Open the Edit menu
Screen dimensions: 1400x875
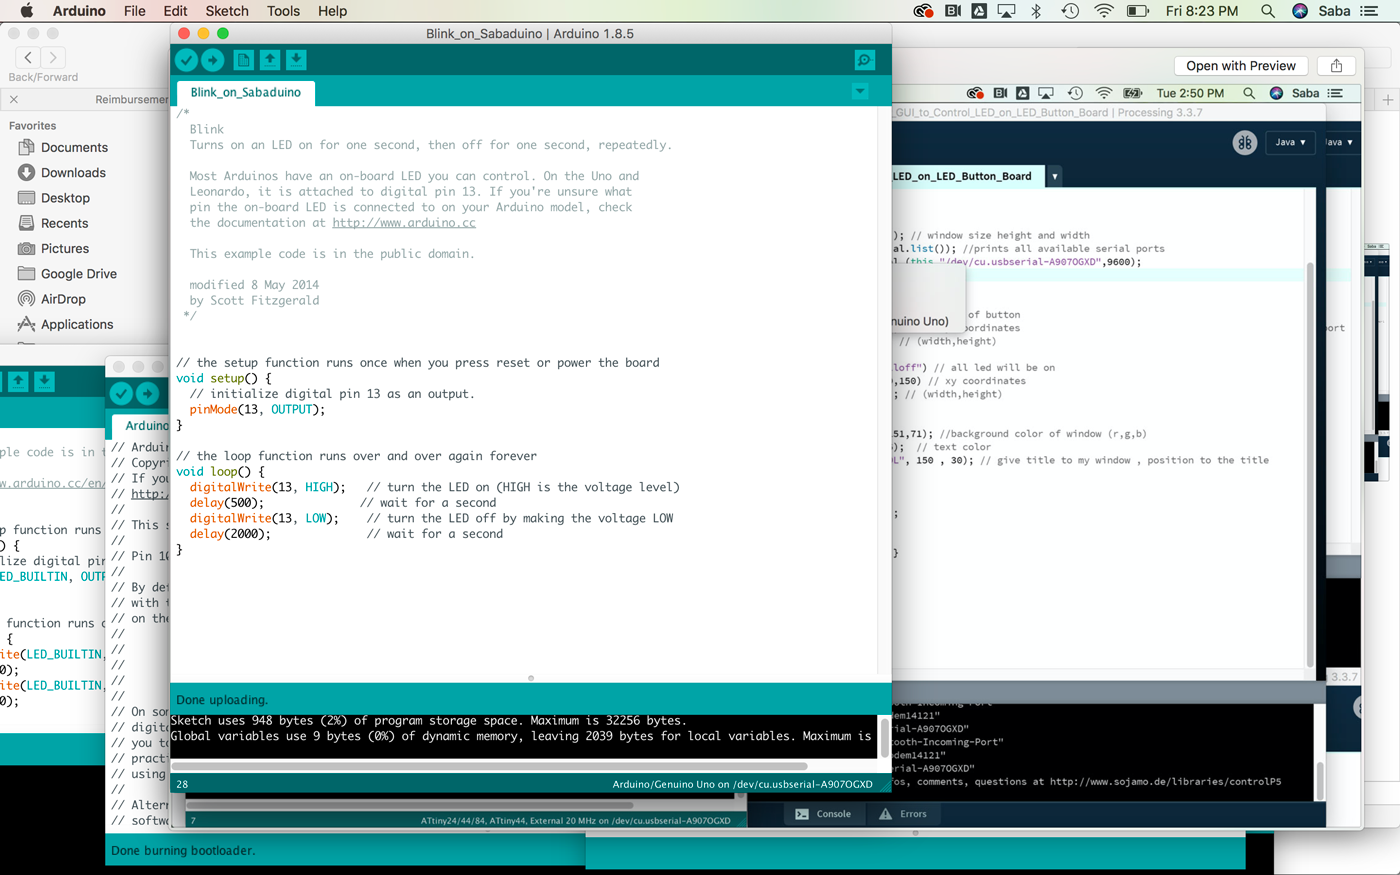coord(175,11)
